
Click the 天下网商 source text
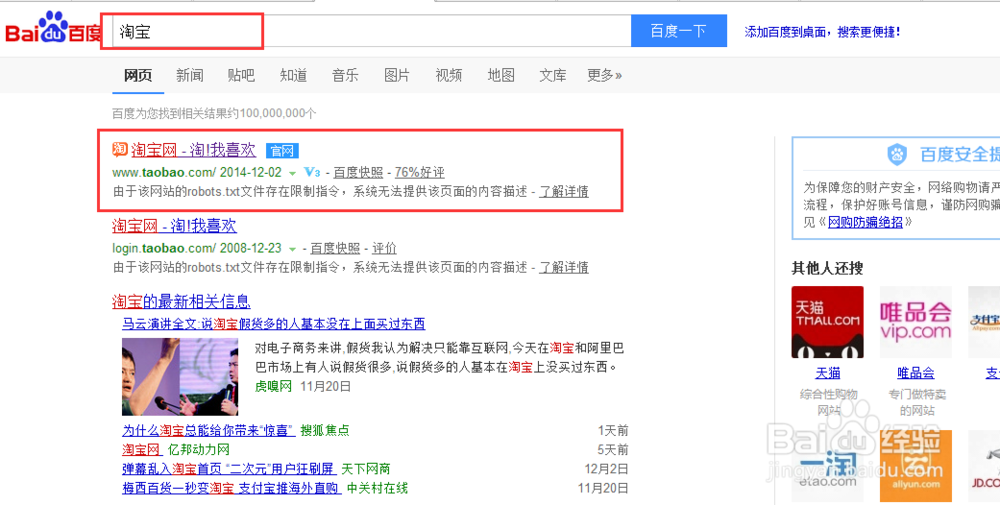pyautogui.click(x=365, y=469)
